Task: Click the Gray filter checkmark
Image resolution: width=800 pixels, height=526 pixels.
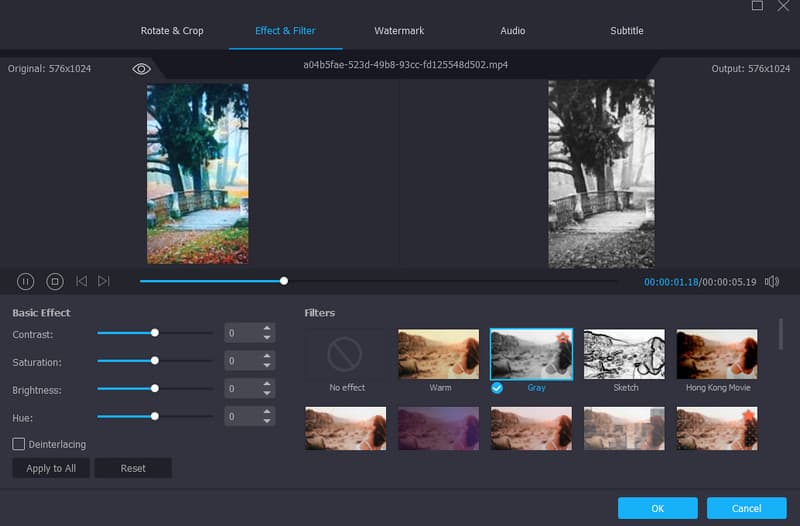Action: click(497, 388)
